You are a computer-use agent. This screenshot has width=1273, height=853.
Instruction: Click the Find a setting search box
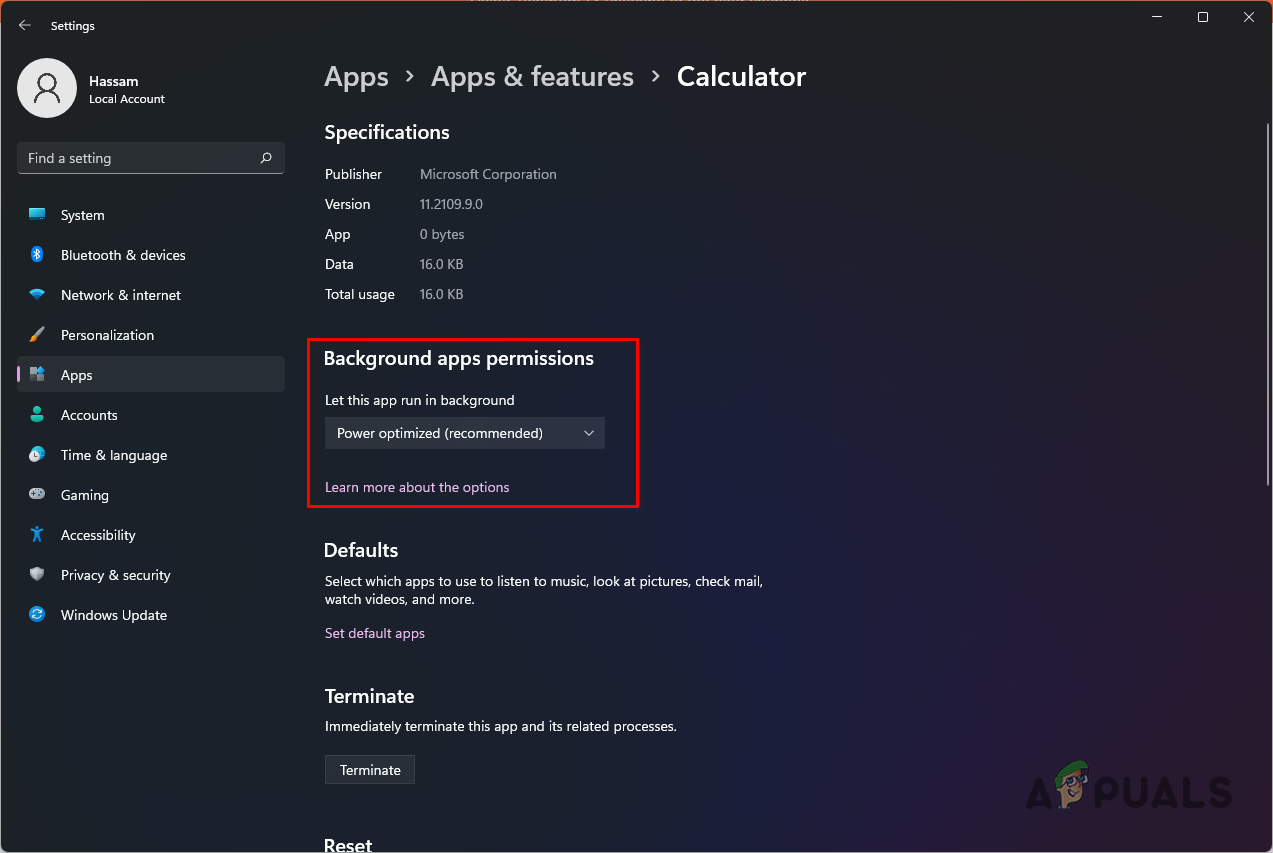click(x=138, y=158)
